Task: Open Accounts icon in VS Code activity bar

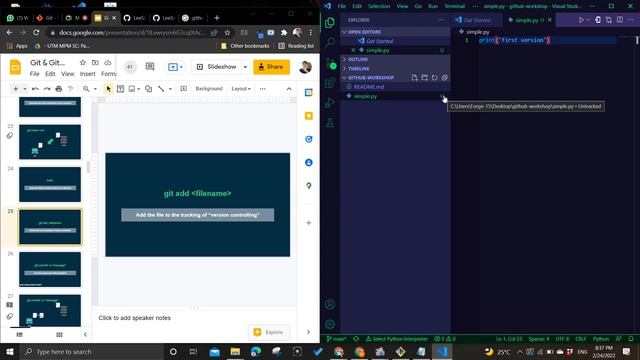Action: [x=330, y=304]
